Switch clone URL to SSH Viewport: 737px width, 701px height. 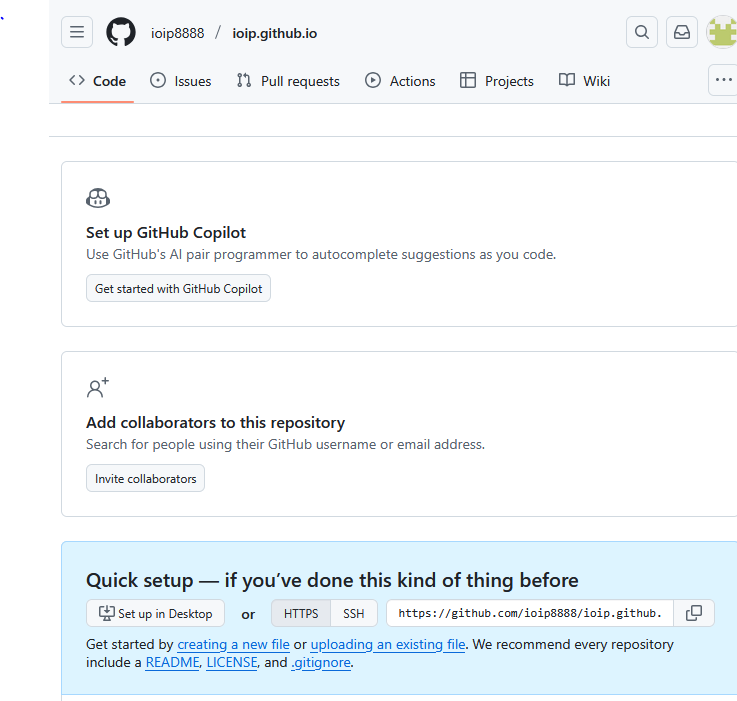[x=354, y=613]
